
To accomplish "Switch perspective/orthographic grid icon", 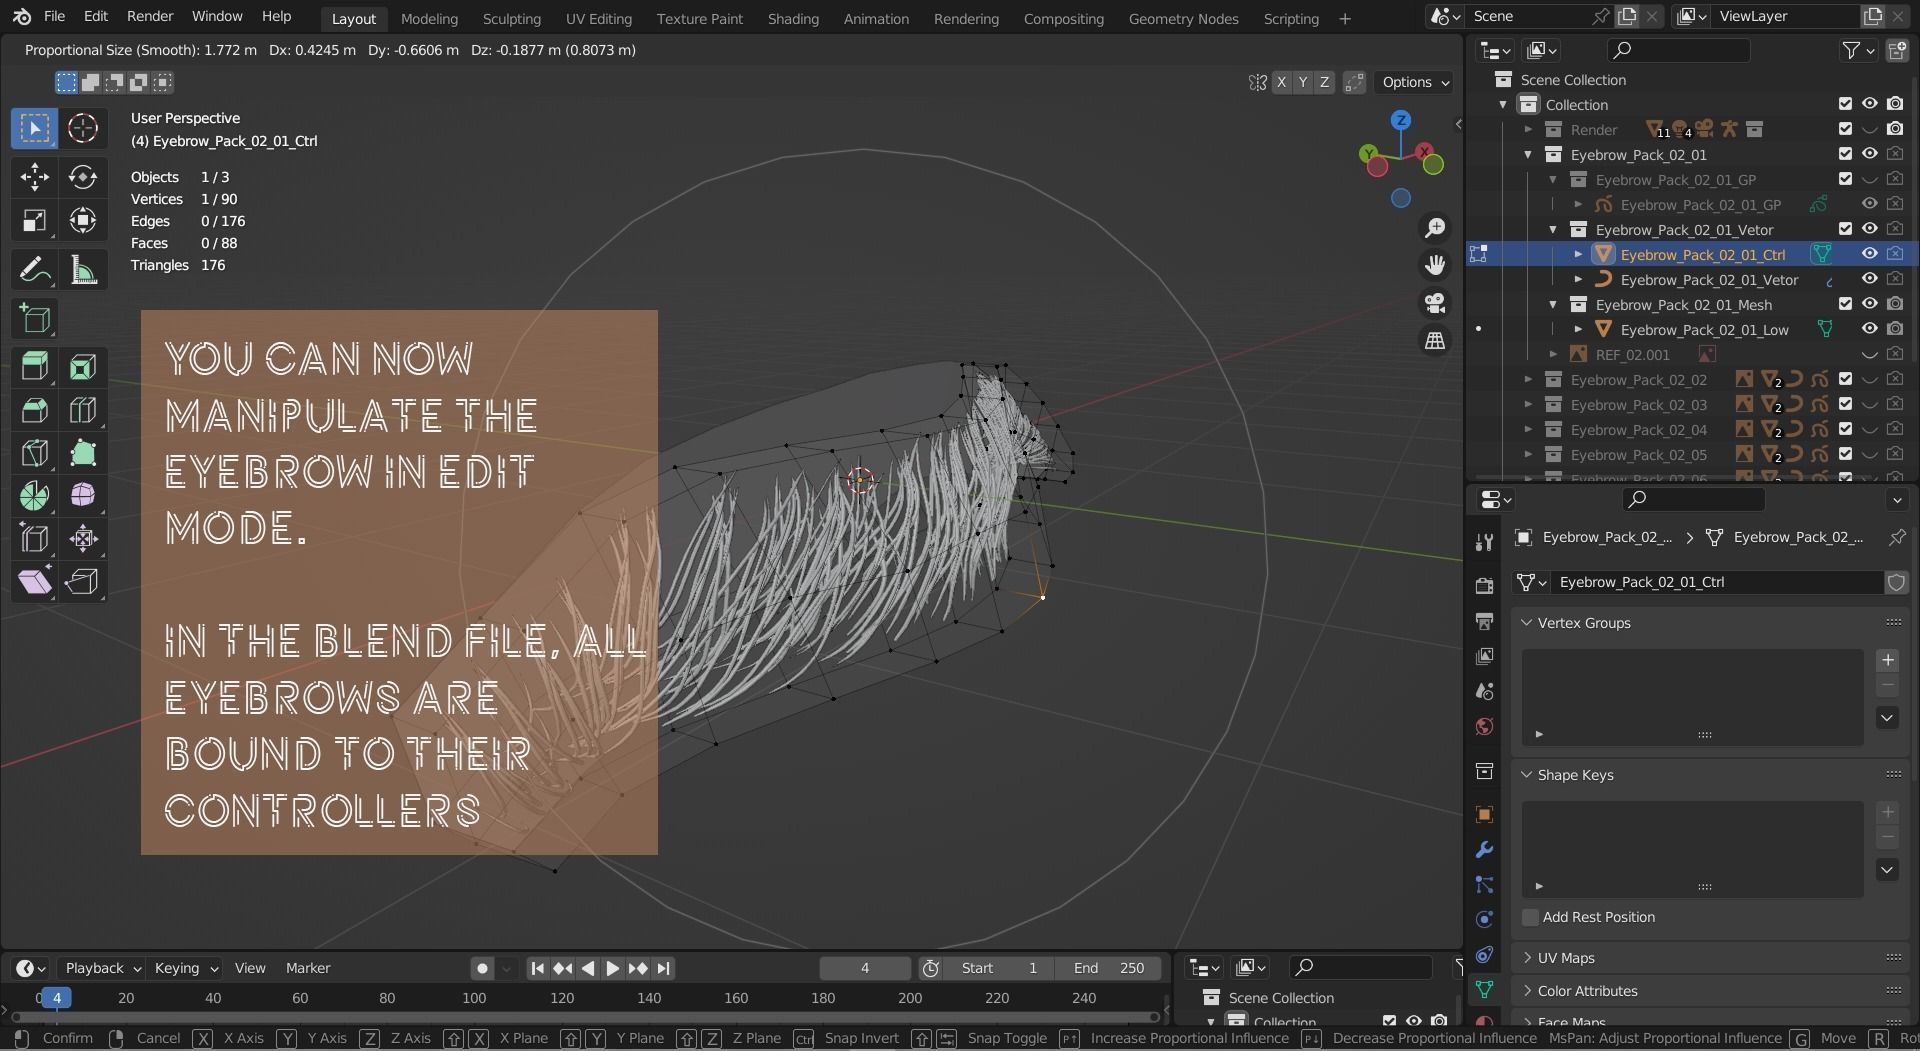I will (x=1435, y=341).
